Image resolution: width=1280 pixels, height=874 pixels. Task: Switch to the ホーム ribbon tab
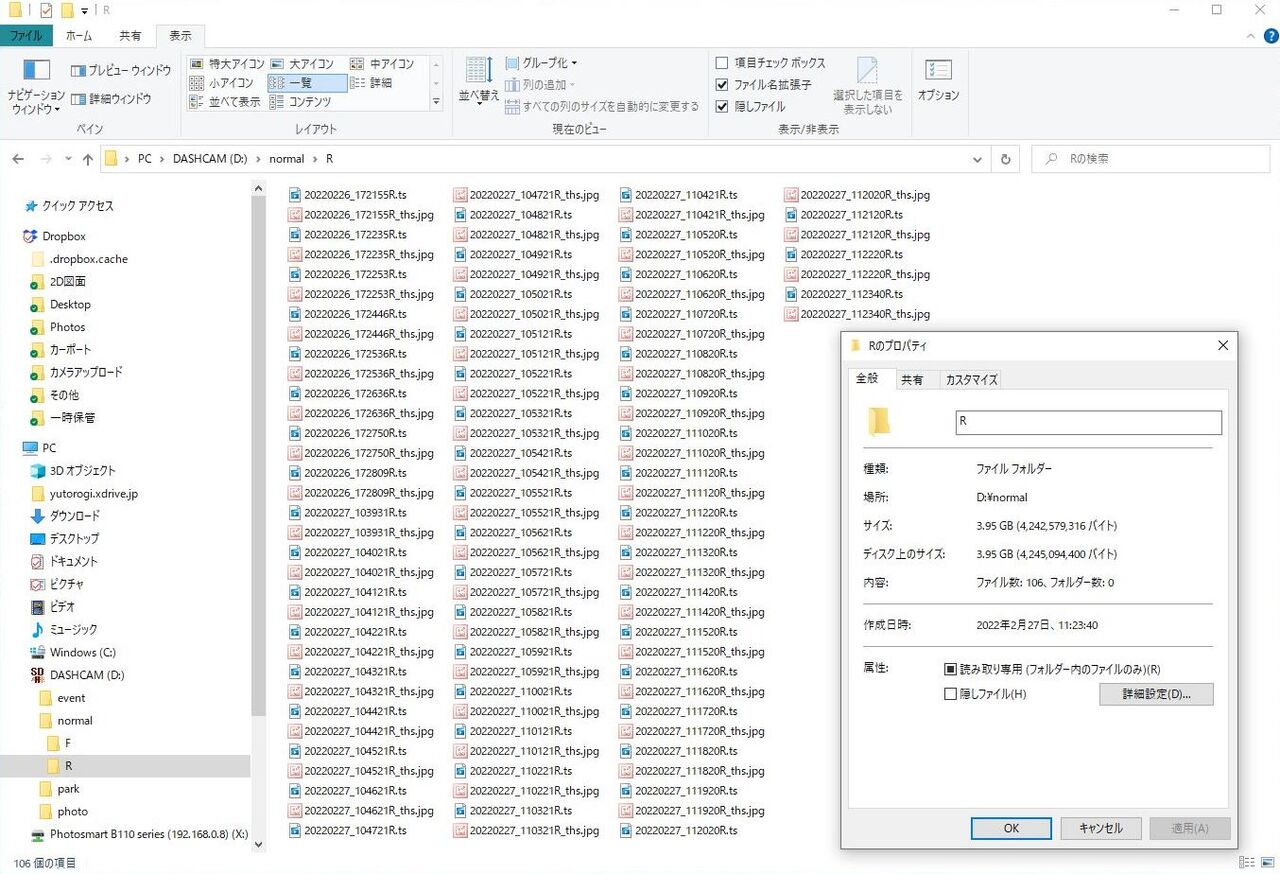pyautogui.click(x=79, y=36)
